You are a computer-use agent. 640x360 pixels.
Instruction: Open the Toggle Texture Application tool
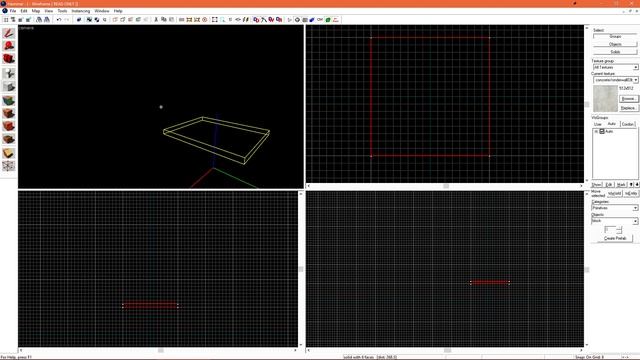tap(9, 100)
